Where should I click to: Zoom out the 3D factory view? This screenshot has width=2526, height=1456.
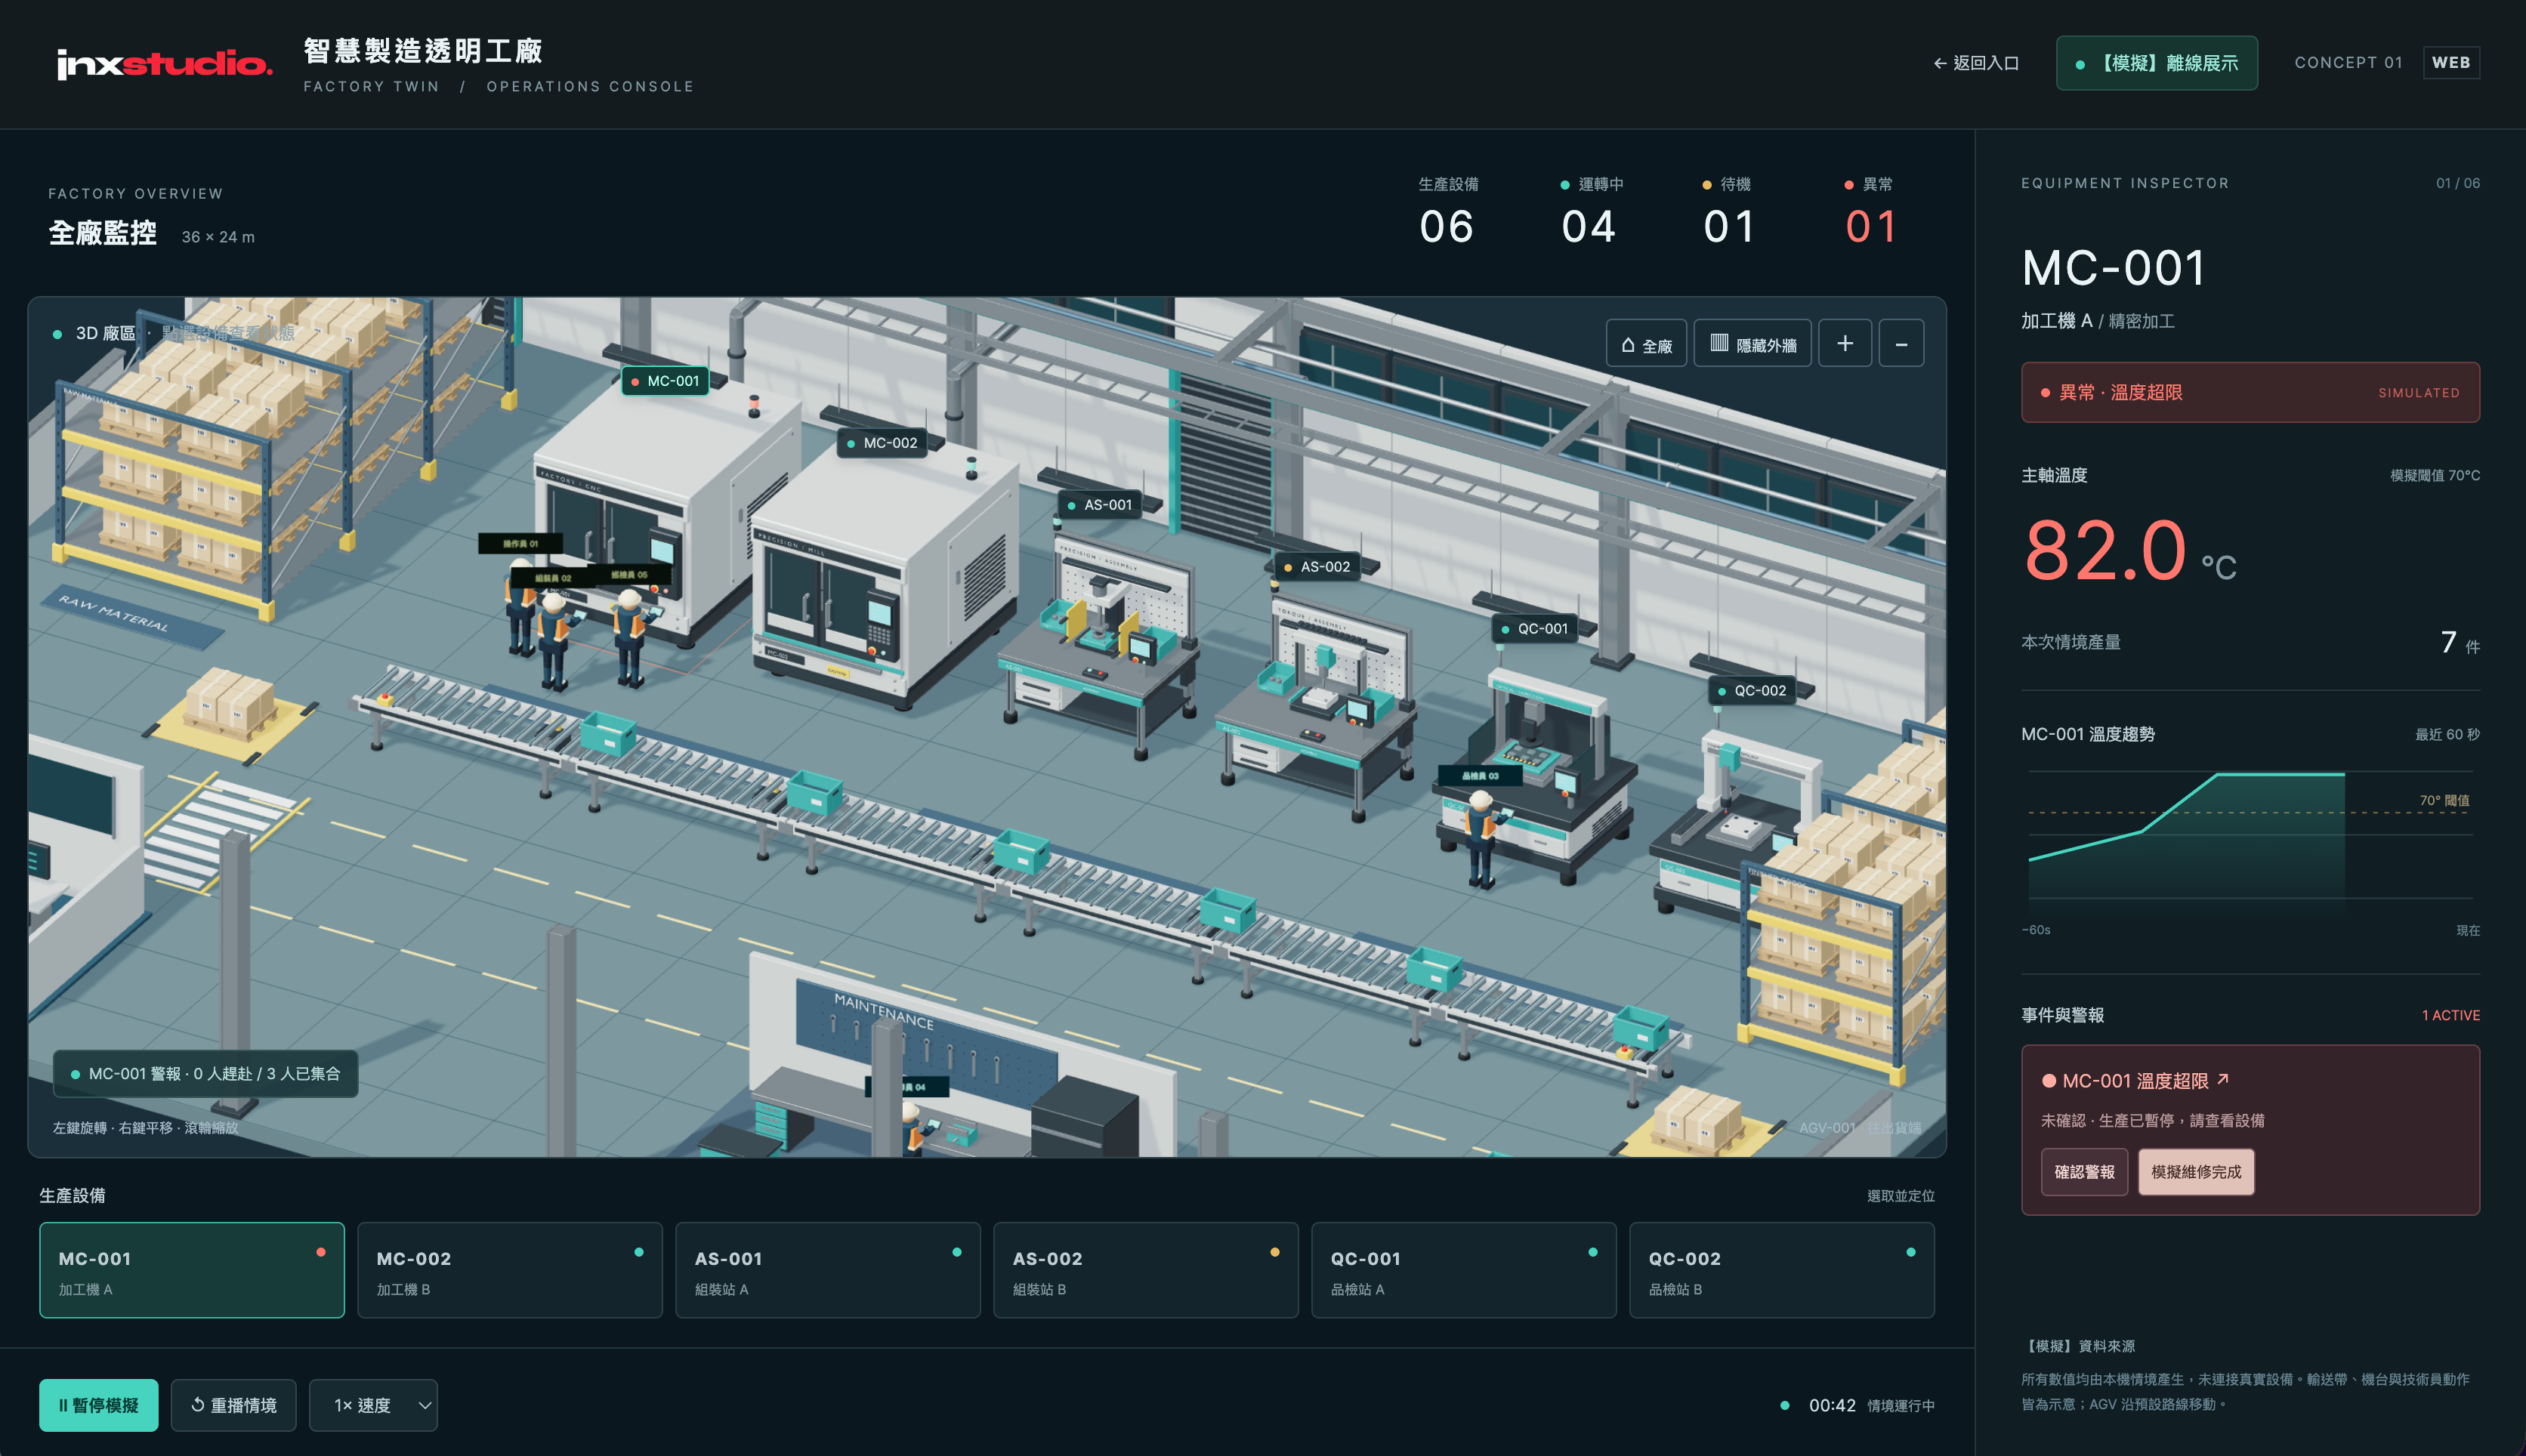(x=1901, y=344)
